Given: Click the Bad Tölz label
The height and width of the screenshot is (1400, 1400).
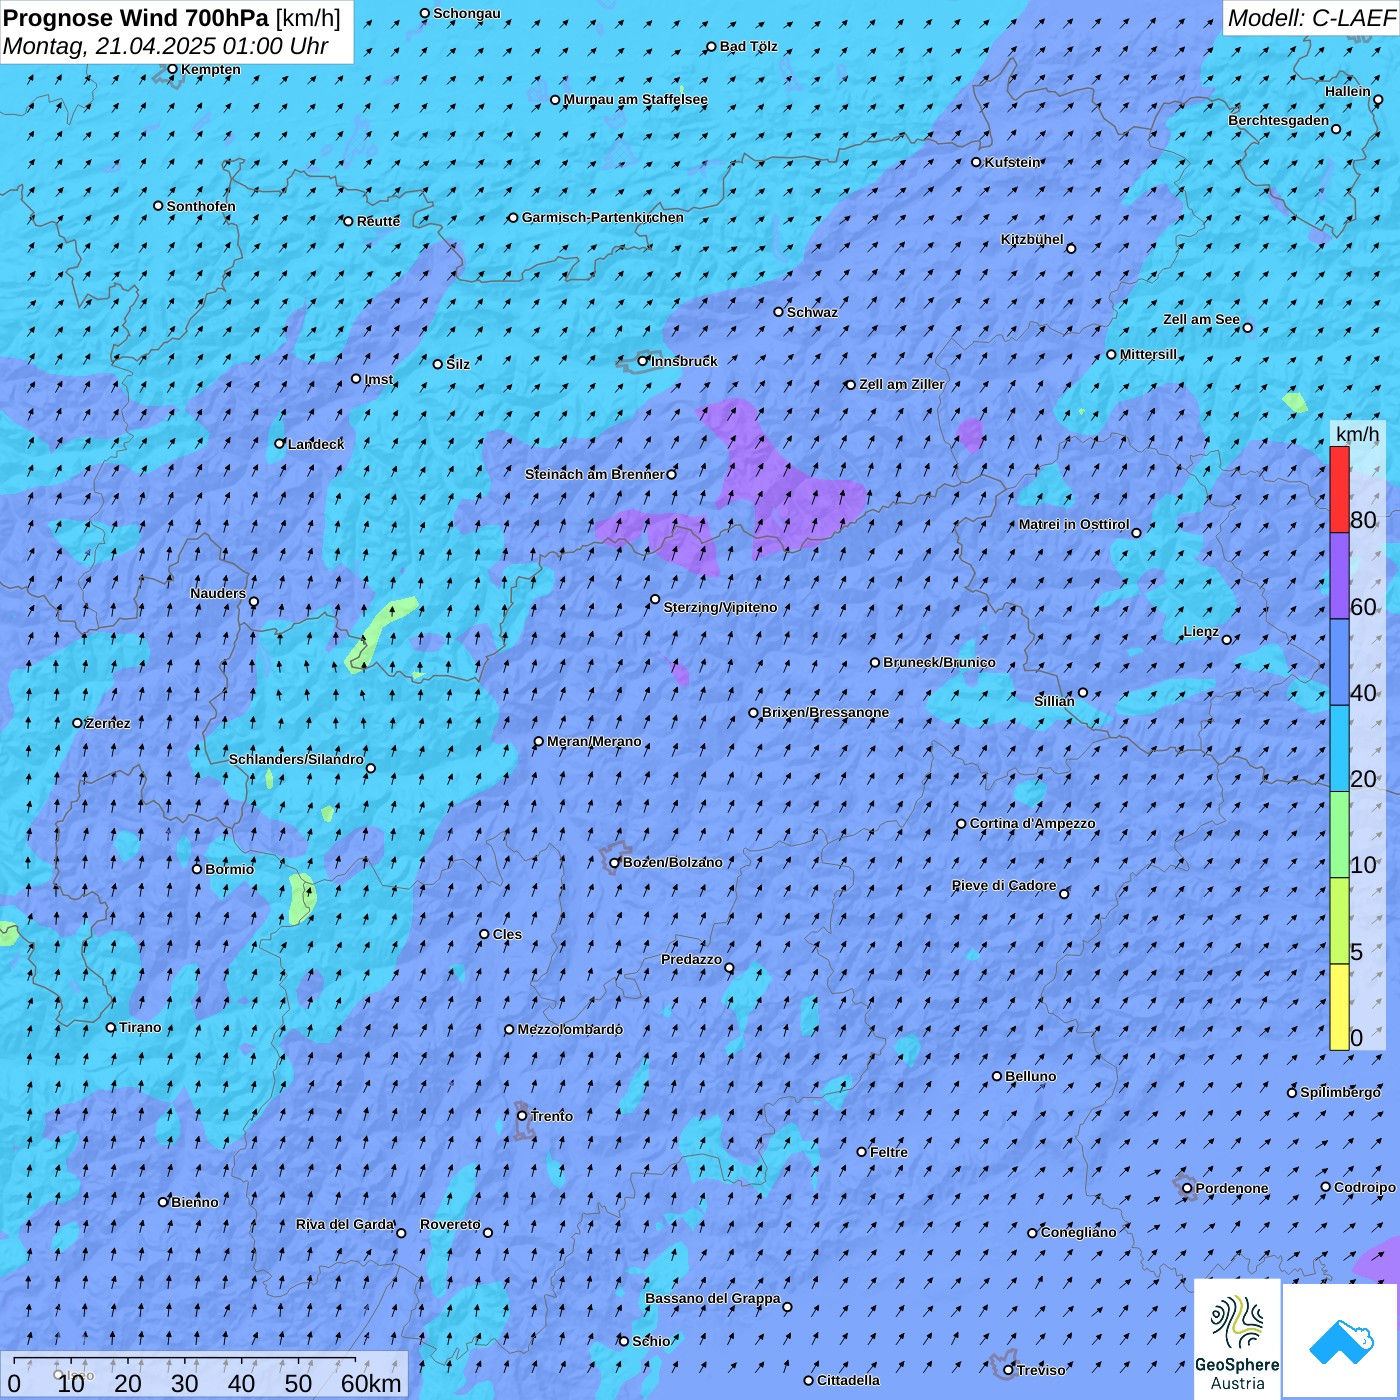Looking at the screenshot, I should coord(748,47).
